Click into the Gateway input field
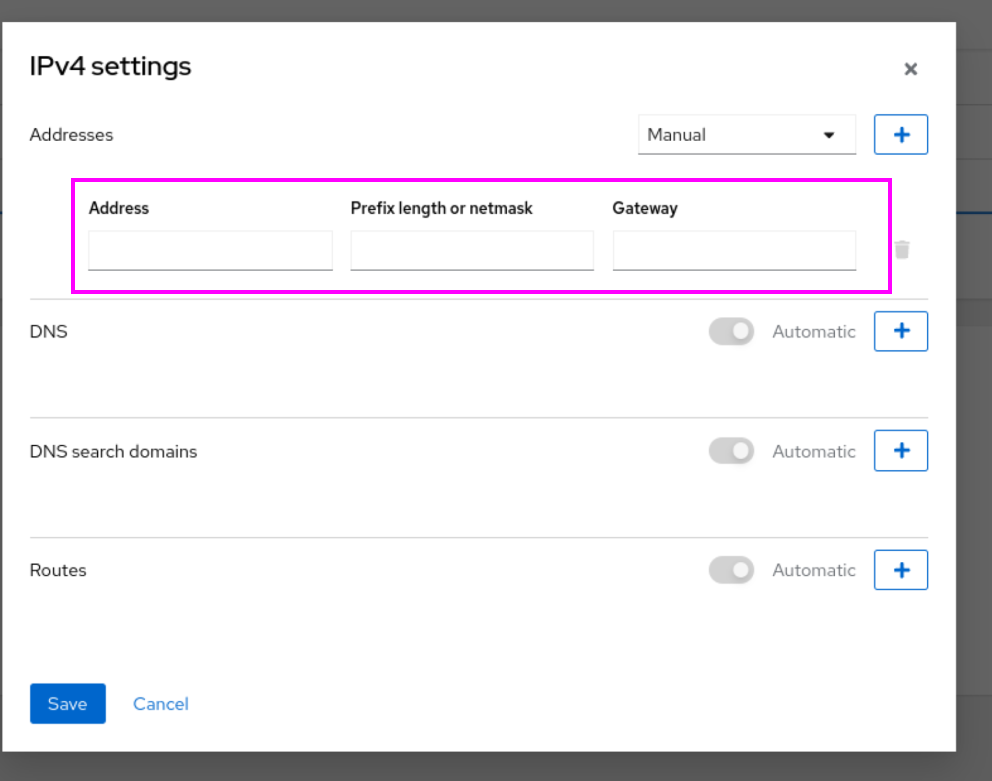Image resolution: width=992 pixels, height=781 pixels. 734,251
